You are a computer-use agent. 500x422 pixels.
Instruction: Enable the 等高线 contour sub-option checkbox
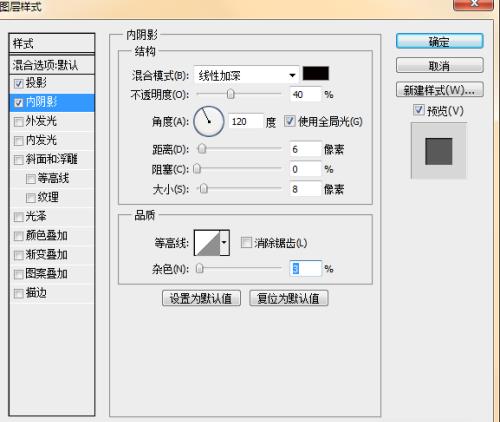coord(31,179)
